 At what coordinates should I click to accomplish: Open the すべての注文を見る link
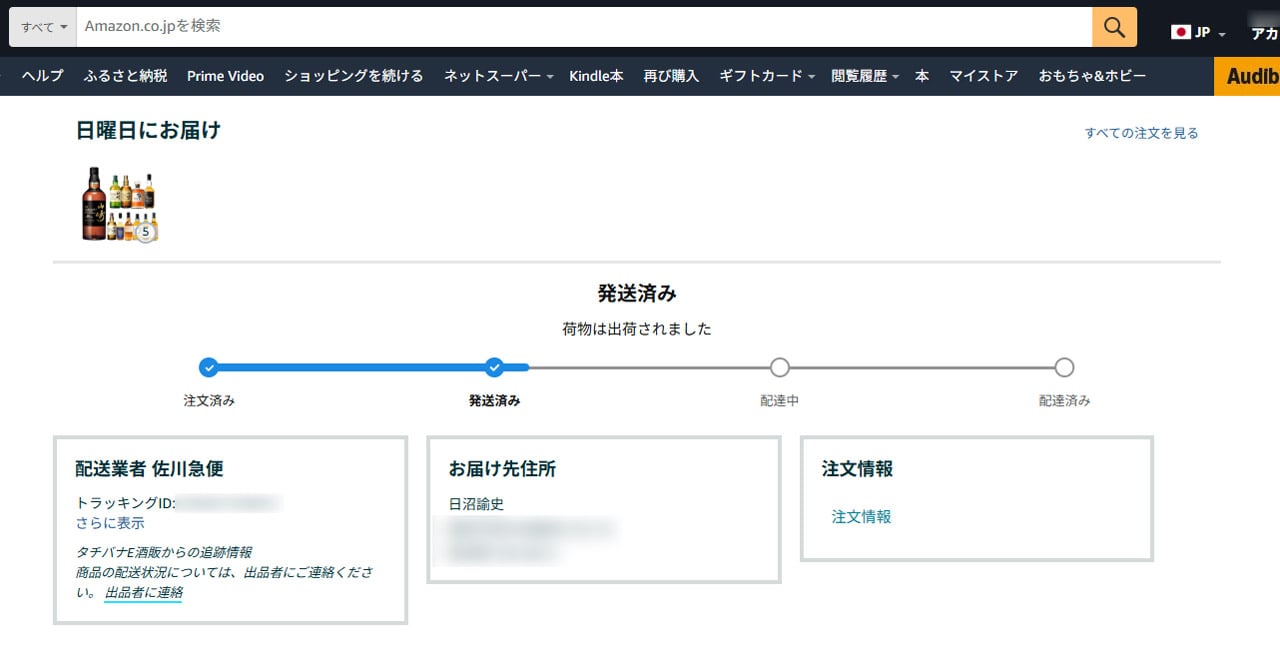click(x=1142, y=131)
